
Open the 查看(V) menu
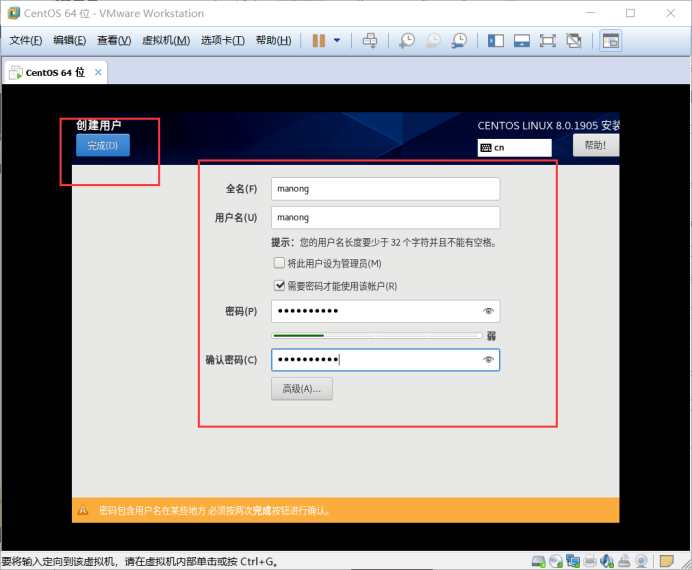(x=114, y=41)
